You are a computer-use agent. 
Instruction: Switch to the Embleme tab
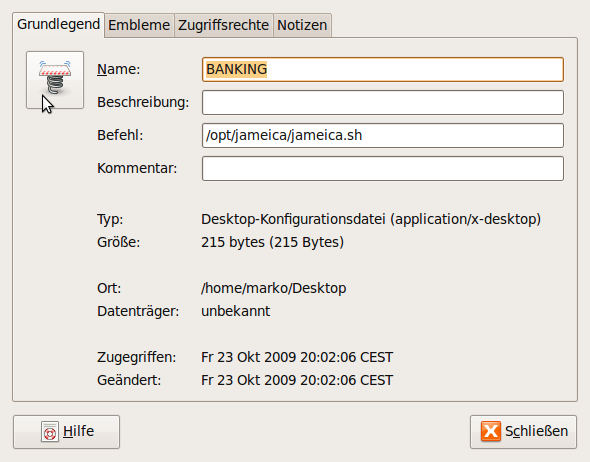[x=139, y=25]
